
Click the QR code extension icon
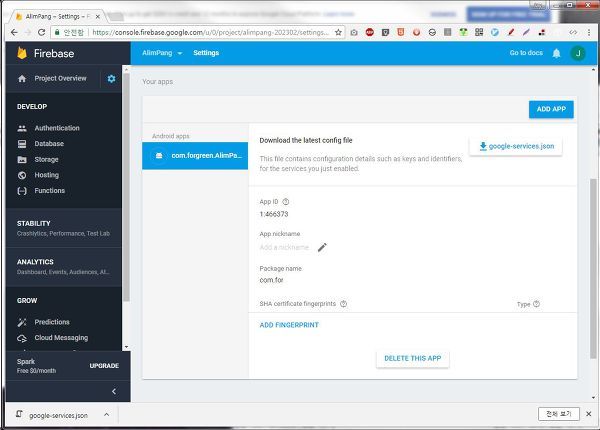(479, 33)
